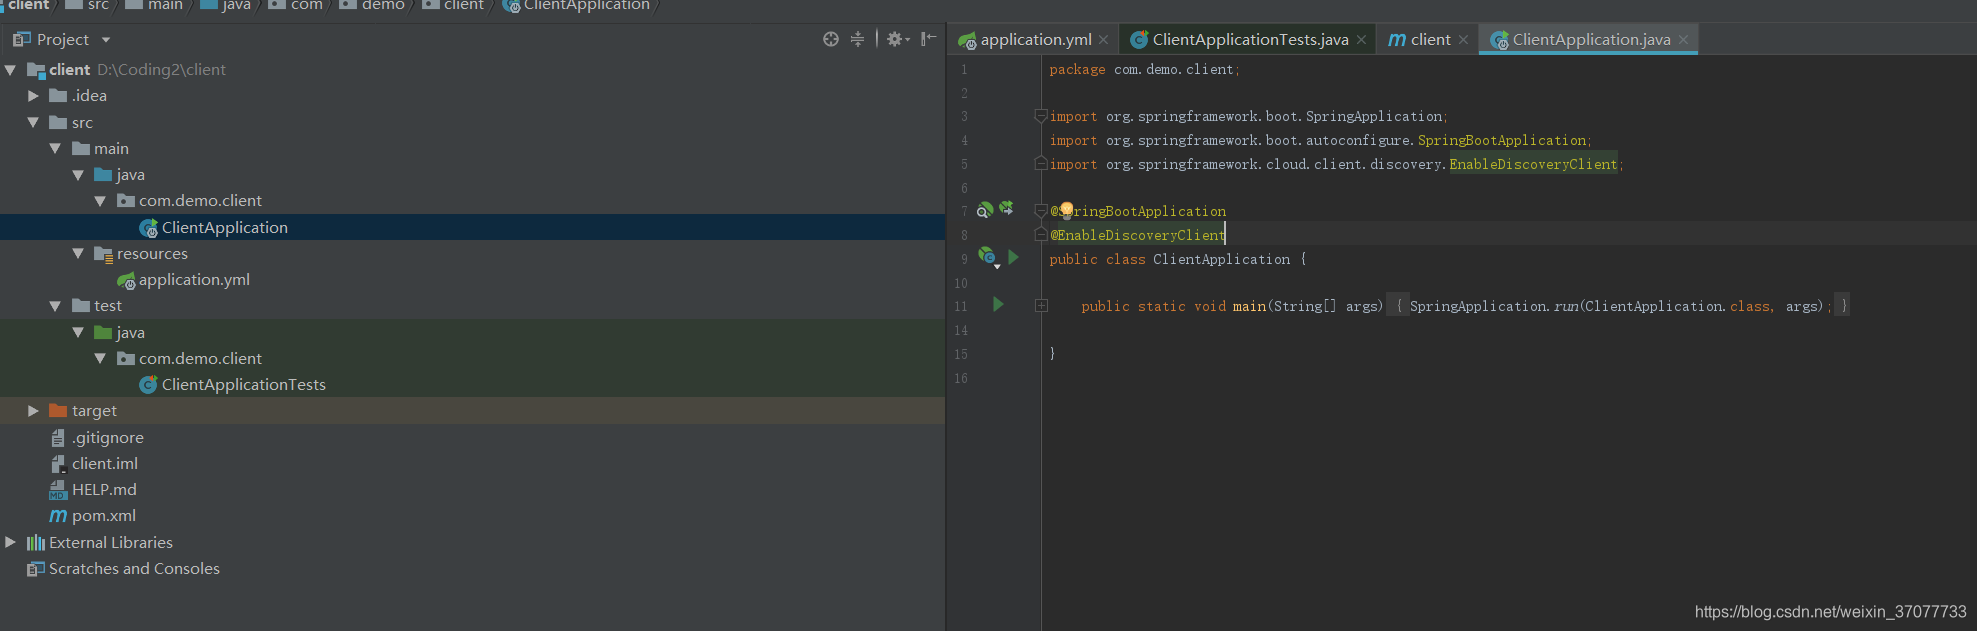
Task: Click EnableDiscoveryClient in the import line
Action: [x=1533, y=164]
